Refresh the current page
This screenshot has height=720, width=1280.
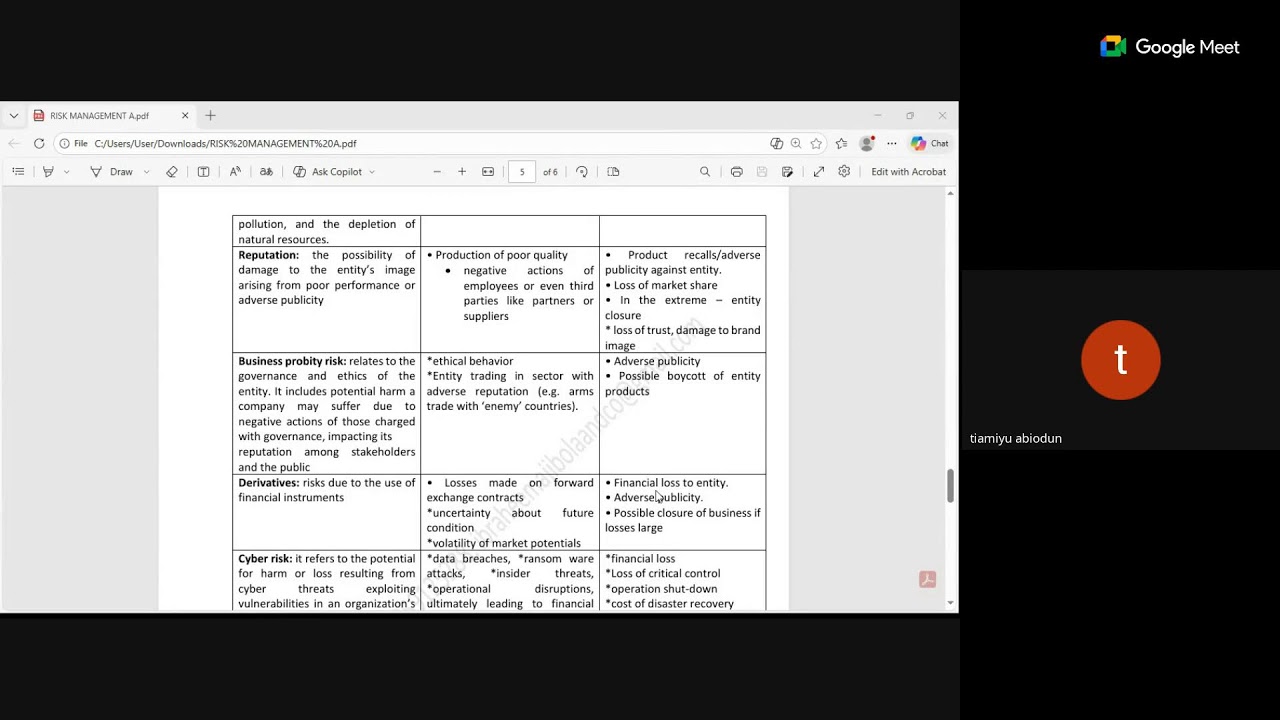point(39,144)
